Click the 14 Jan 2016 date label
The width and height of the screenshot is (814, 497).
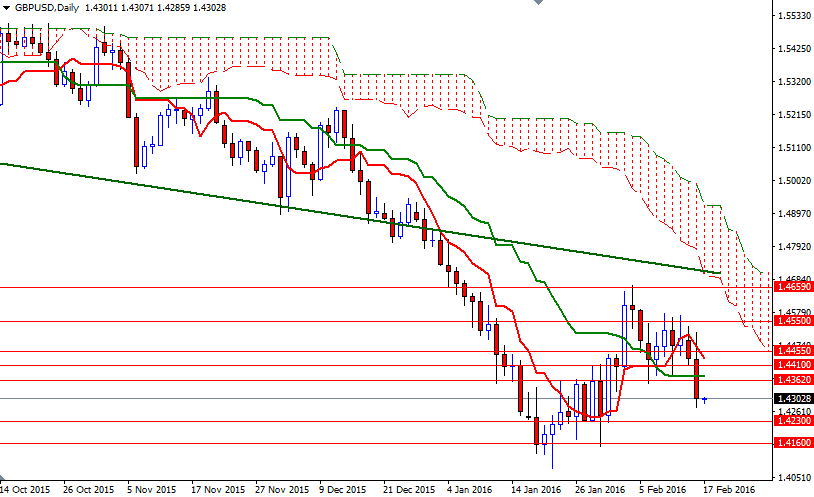click(x=536, y=489)
